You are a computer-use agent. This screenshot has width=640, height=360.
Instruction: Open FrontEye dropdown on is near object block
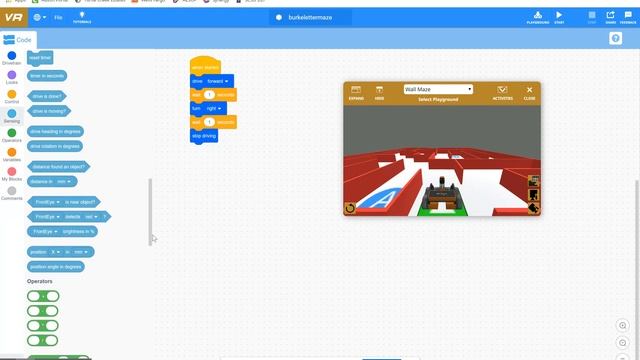point(47,202)
